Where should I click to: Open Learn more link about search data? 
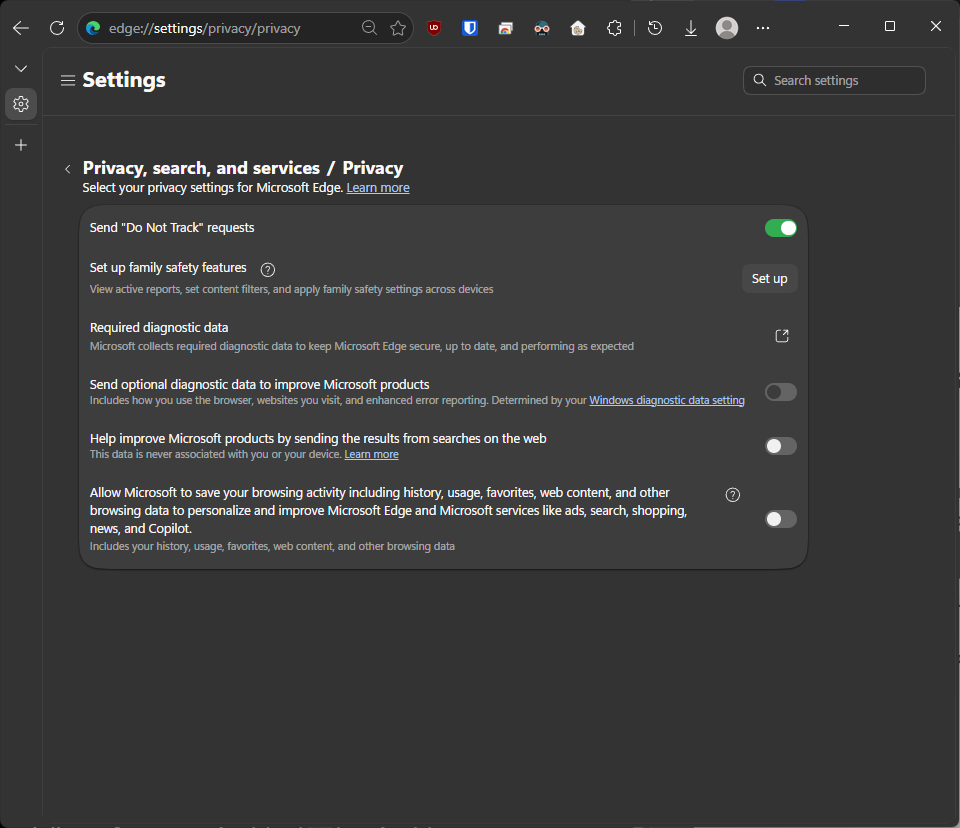pyautogui.click(x=371, y=454)
